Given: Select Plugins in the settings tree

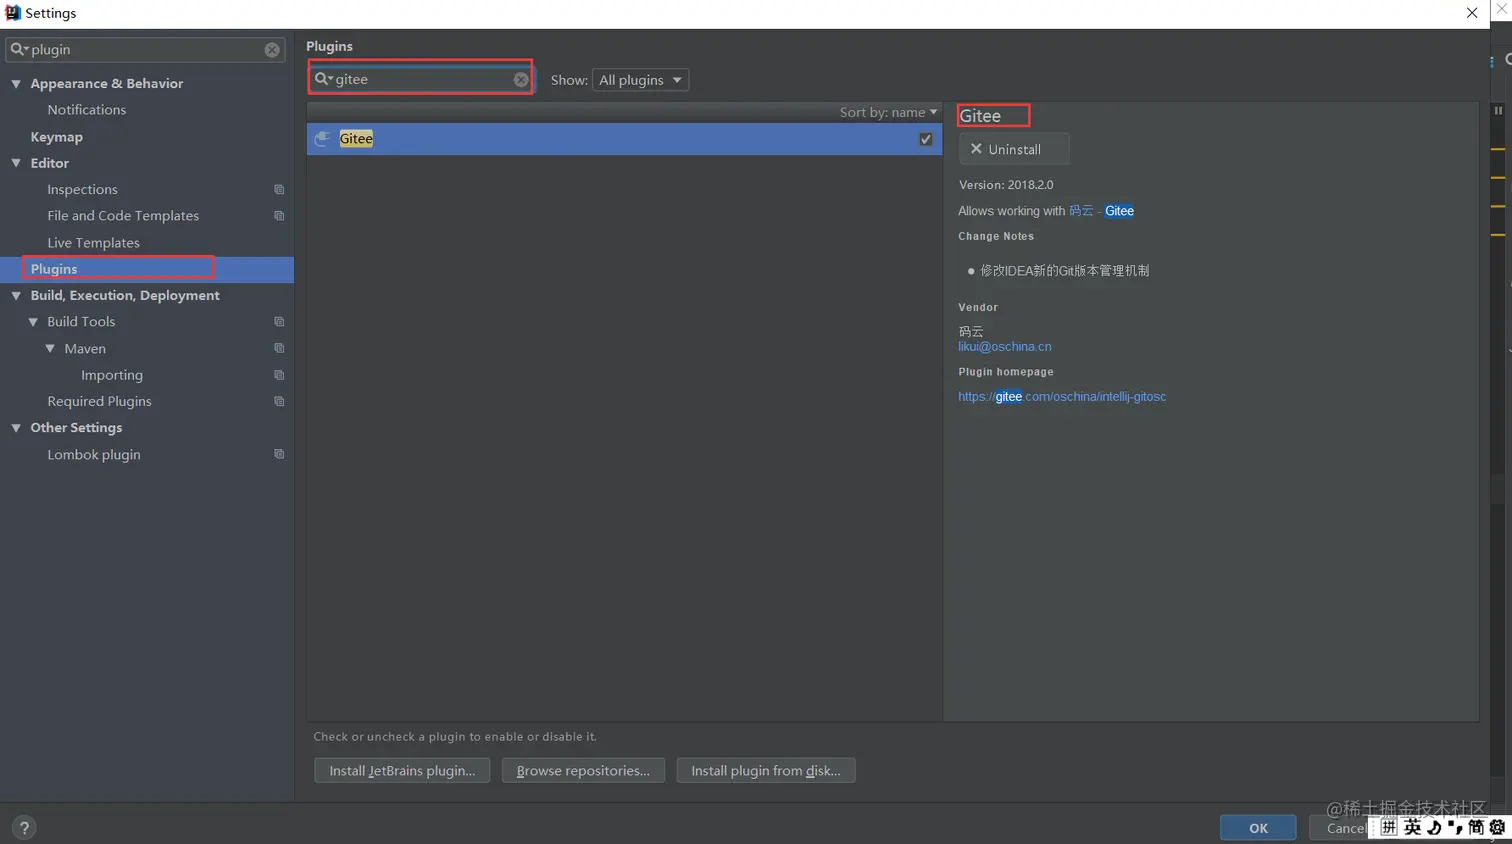Looking at the screenshot, I should pyautogui.click(x=147, y=269).
